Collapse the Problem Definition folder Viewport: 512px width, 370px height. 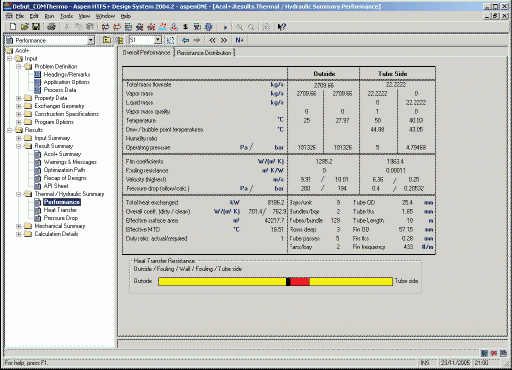(19, 66)
